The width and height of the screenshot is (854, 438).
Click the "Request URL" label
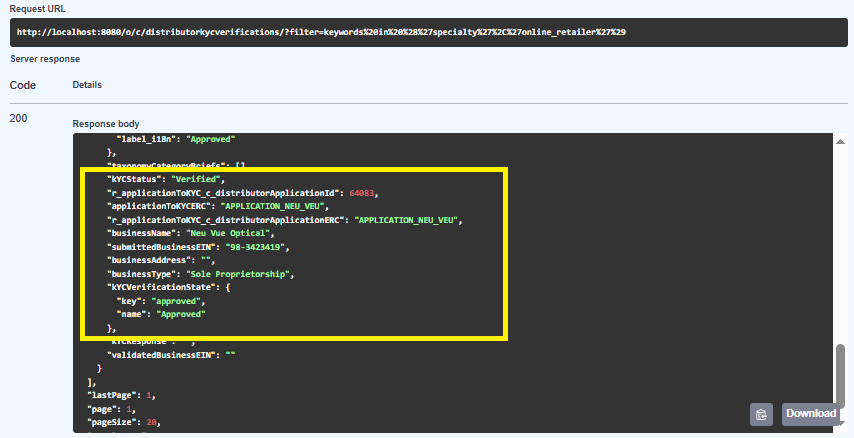coord(38,9)
